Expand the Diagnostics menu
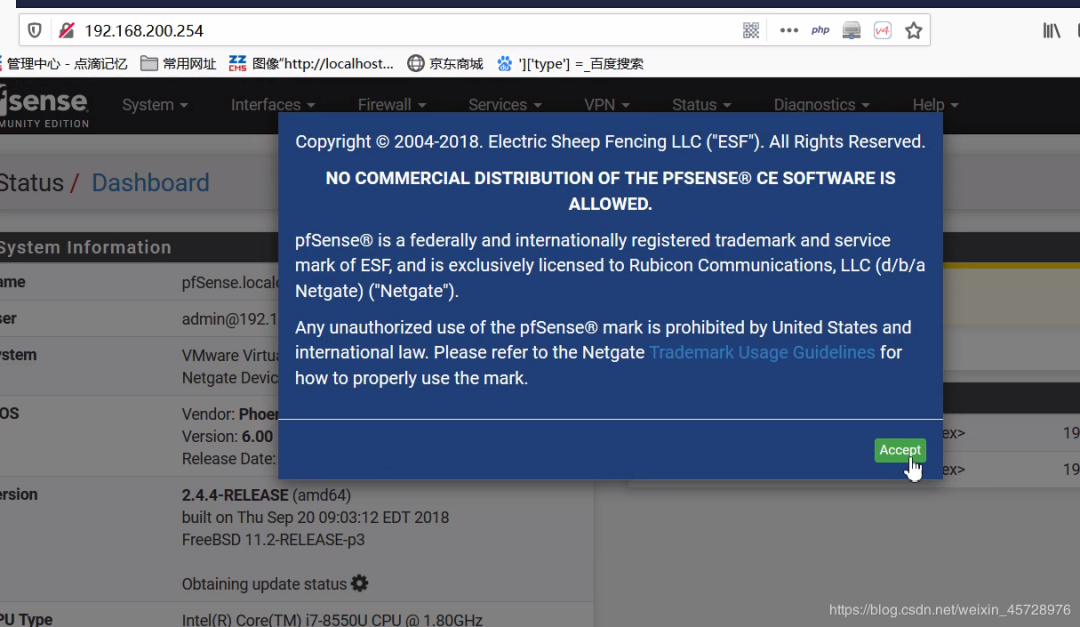This screenshot has width=1080, height=627. pyautogui.click(x=822, y=105)
